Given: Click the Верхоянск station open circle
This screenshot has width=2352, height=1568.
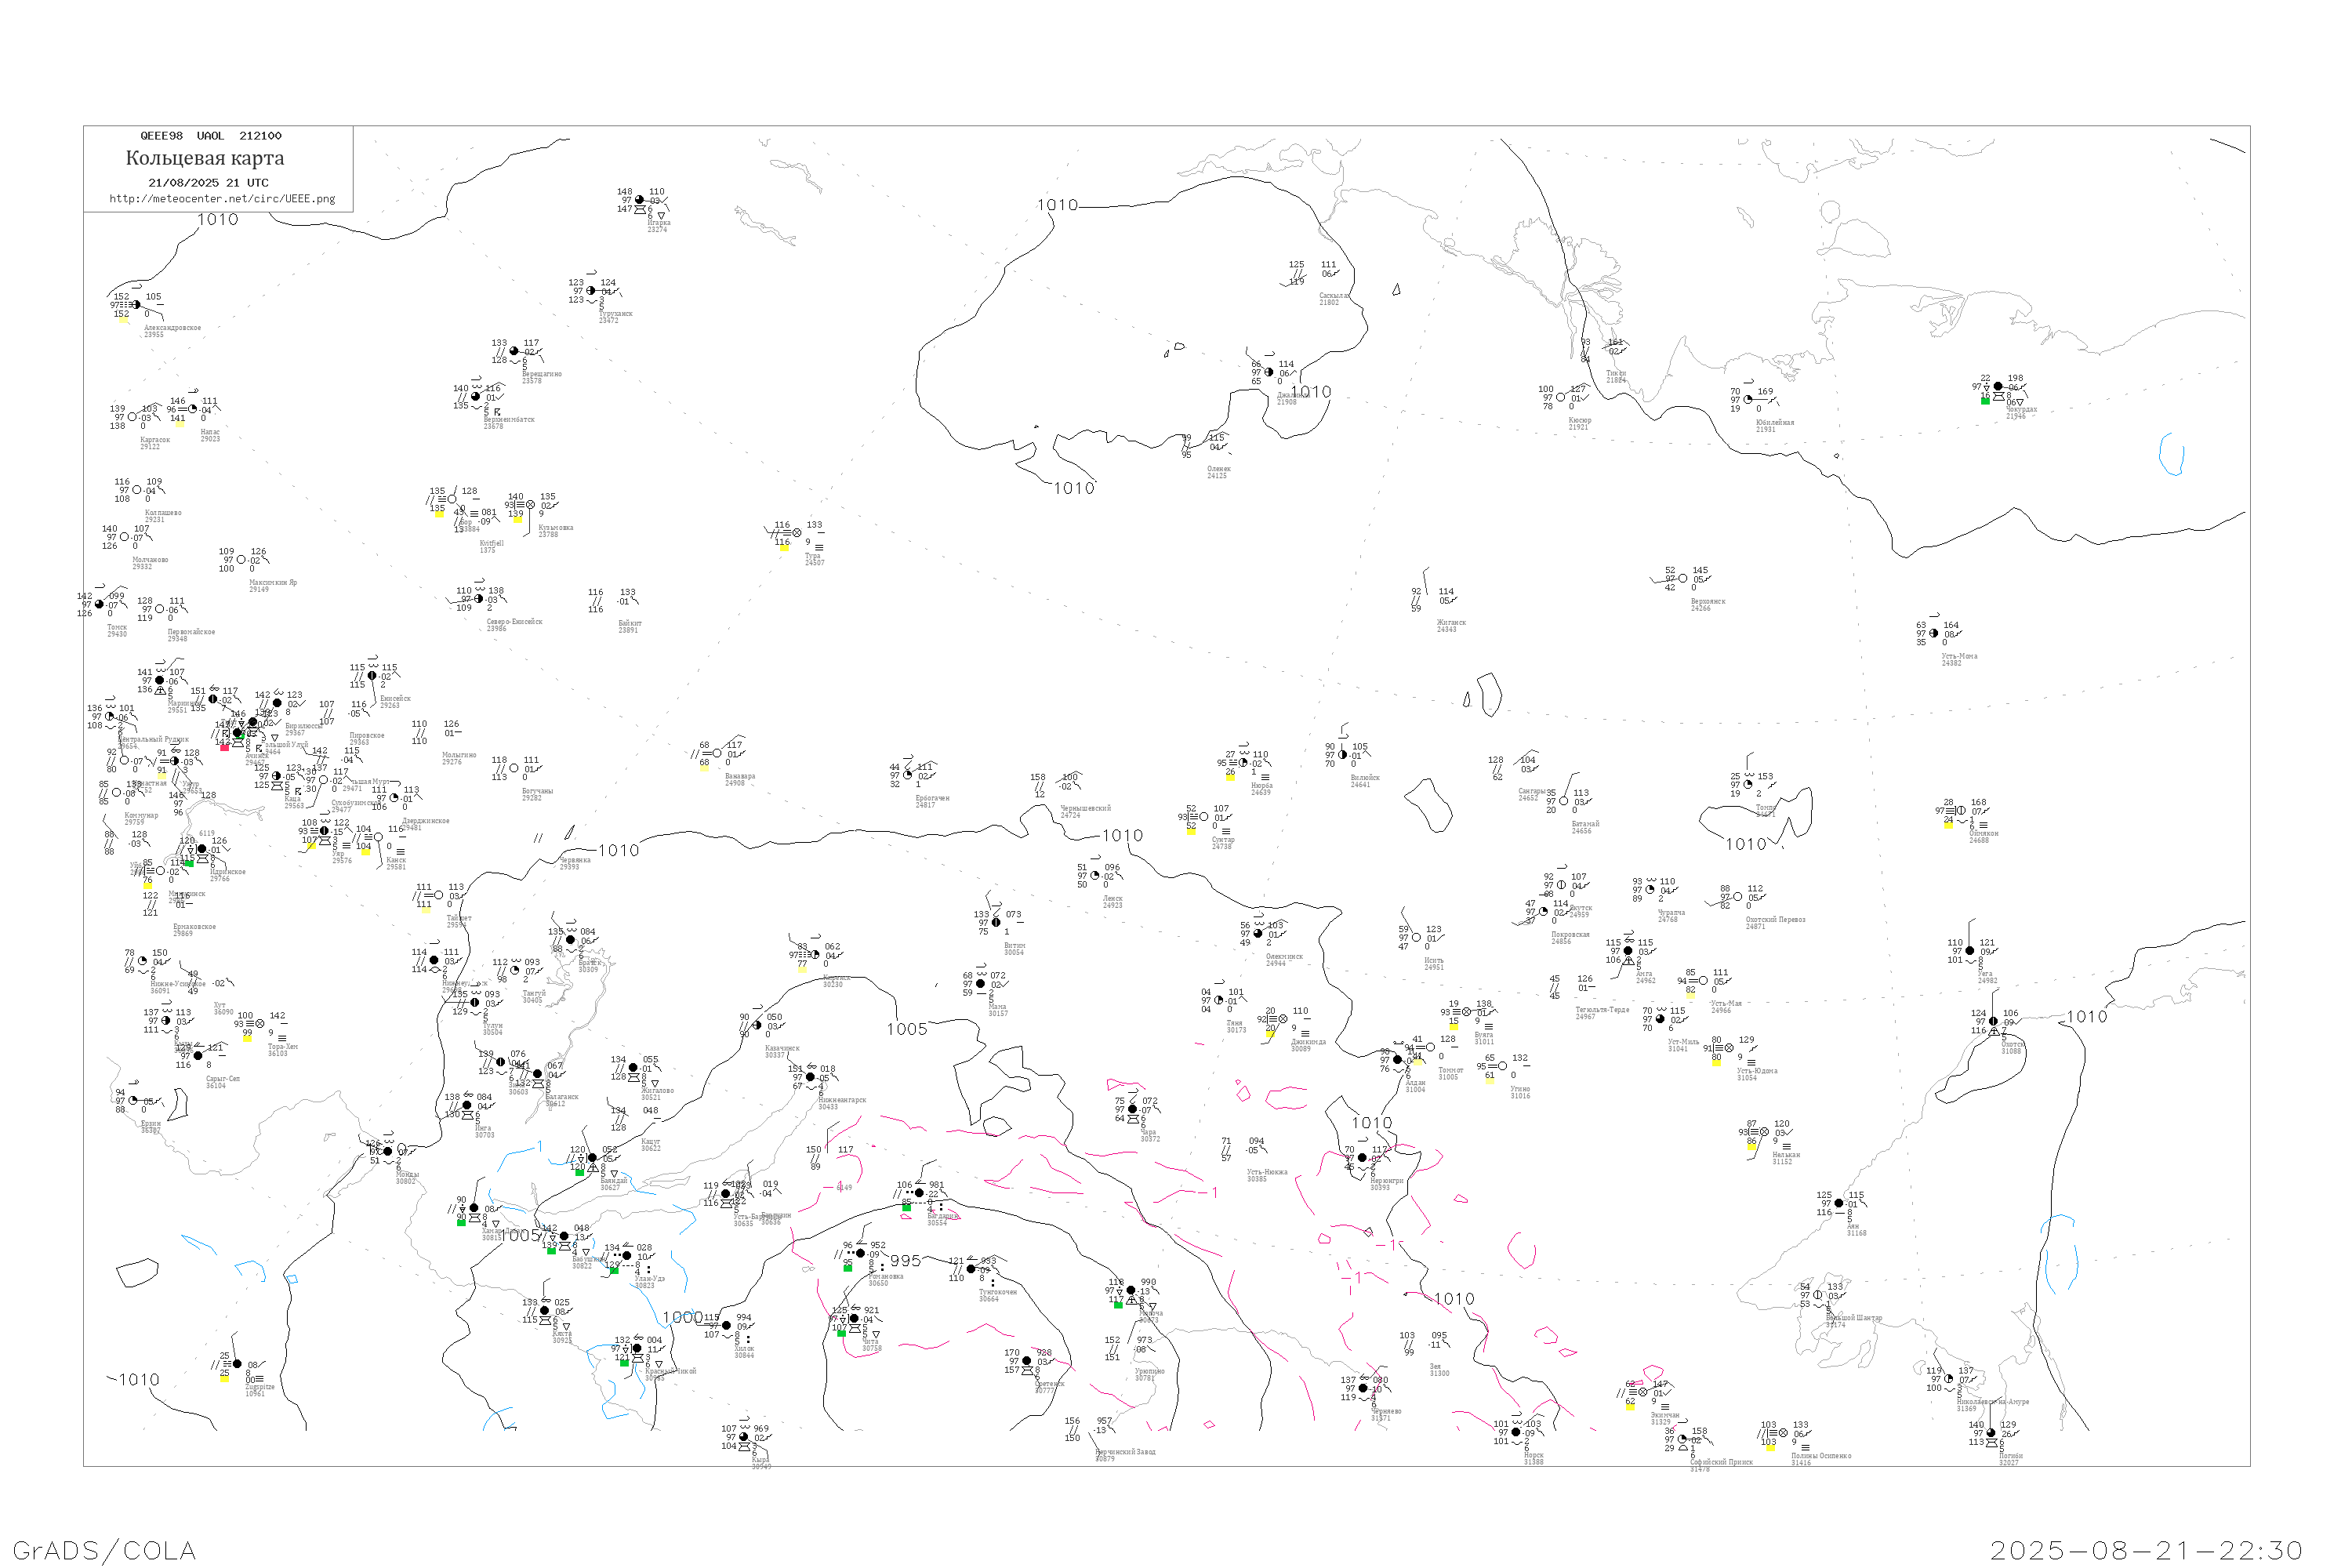Looking at the screenshot, I should click(x=1683, y=579).
